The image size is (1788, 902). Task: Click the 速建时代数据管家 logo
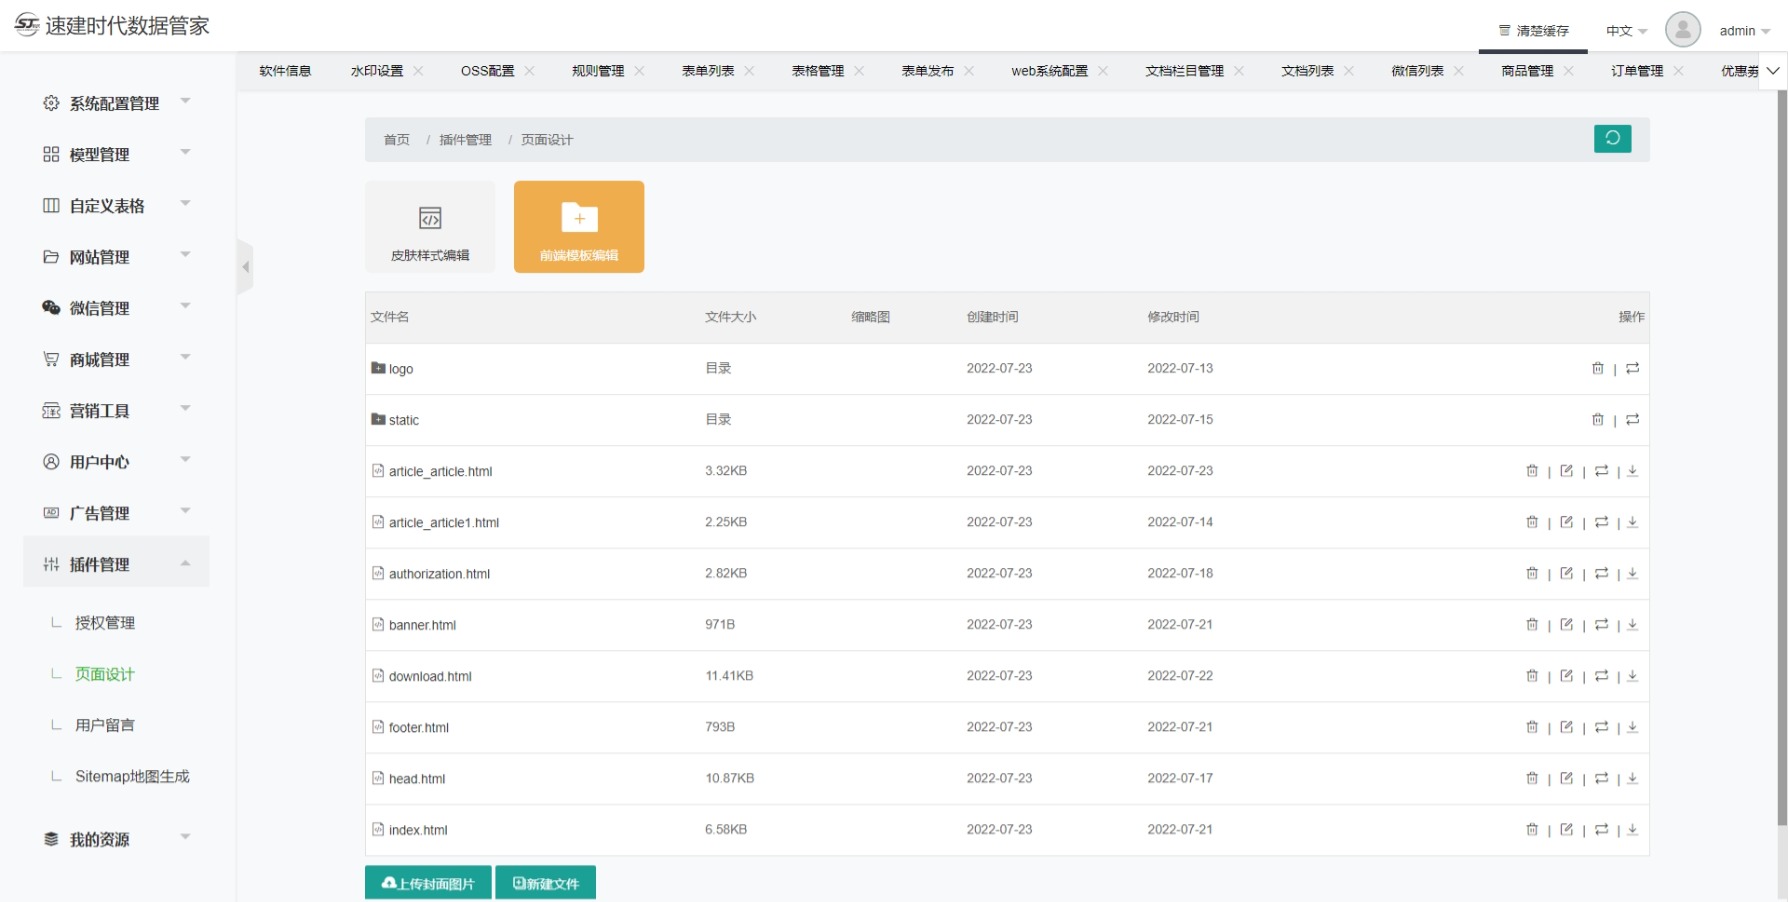(112, 26)
